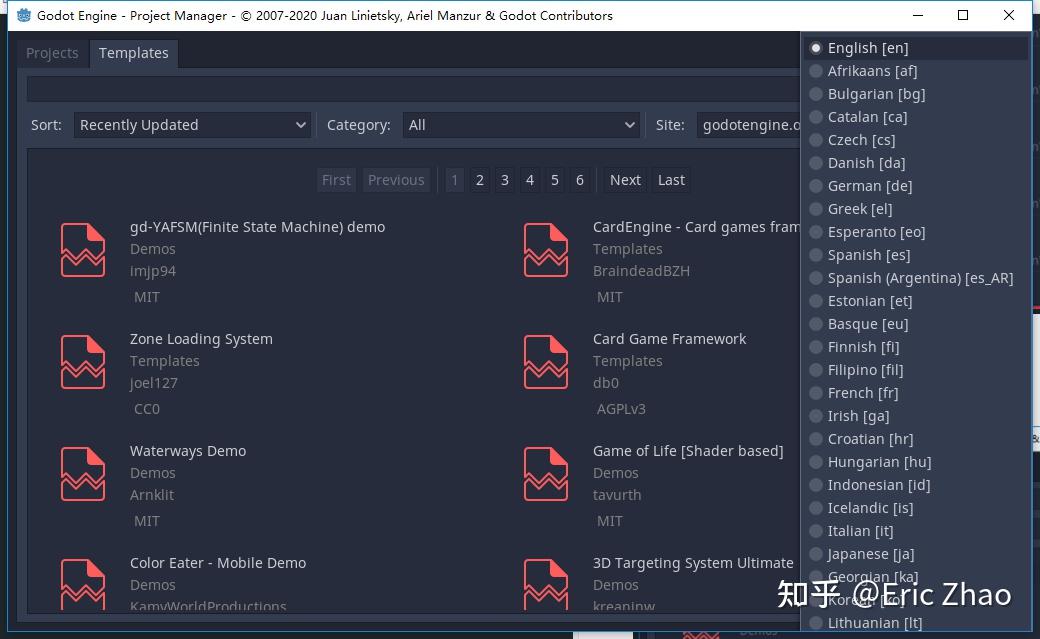Open the Waterways Demo asset icon
1040x639 pixels.
83,474
